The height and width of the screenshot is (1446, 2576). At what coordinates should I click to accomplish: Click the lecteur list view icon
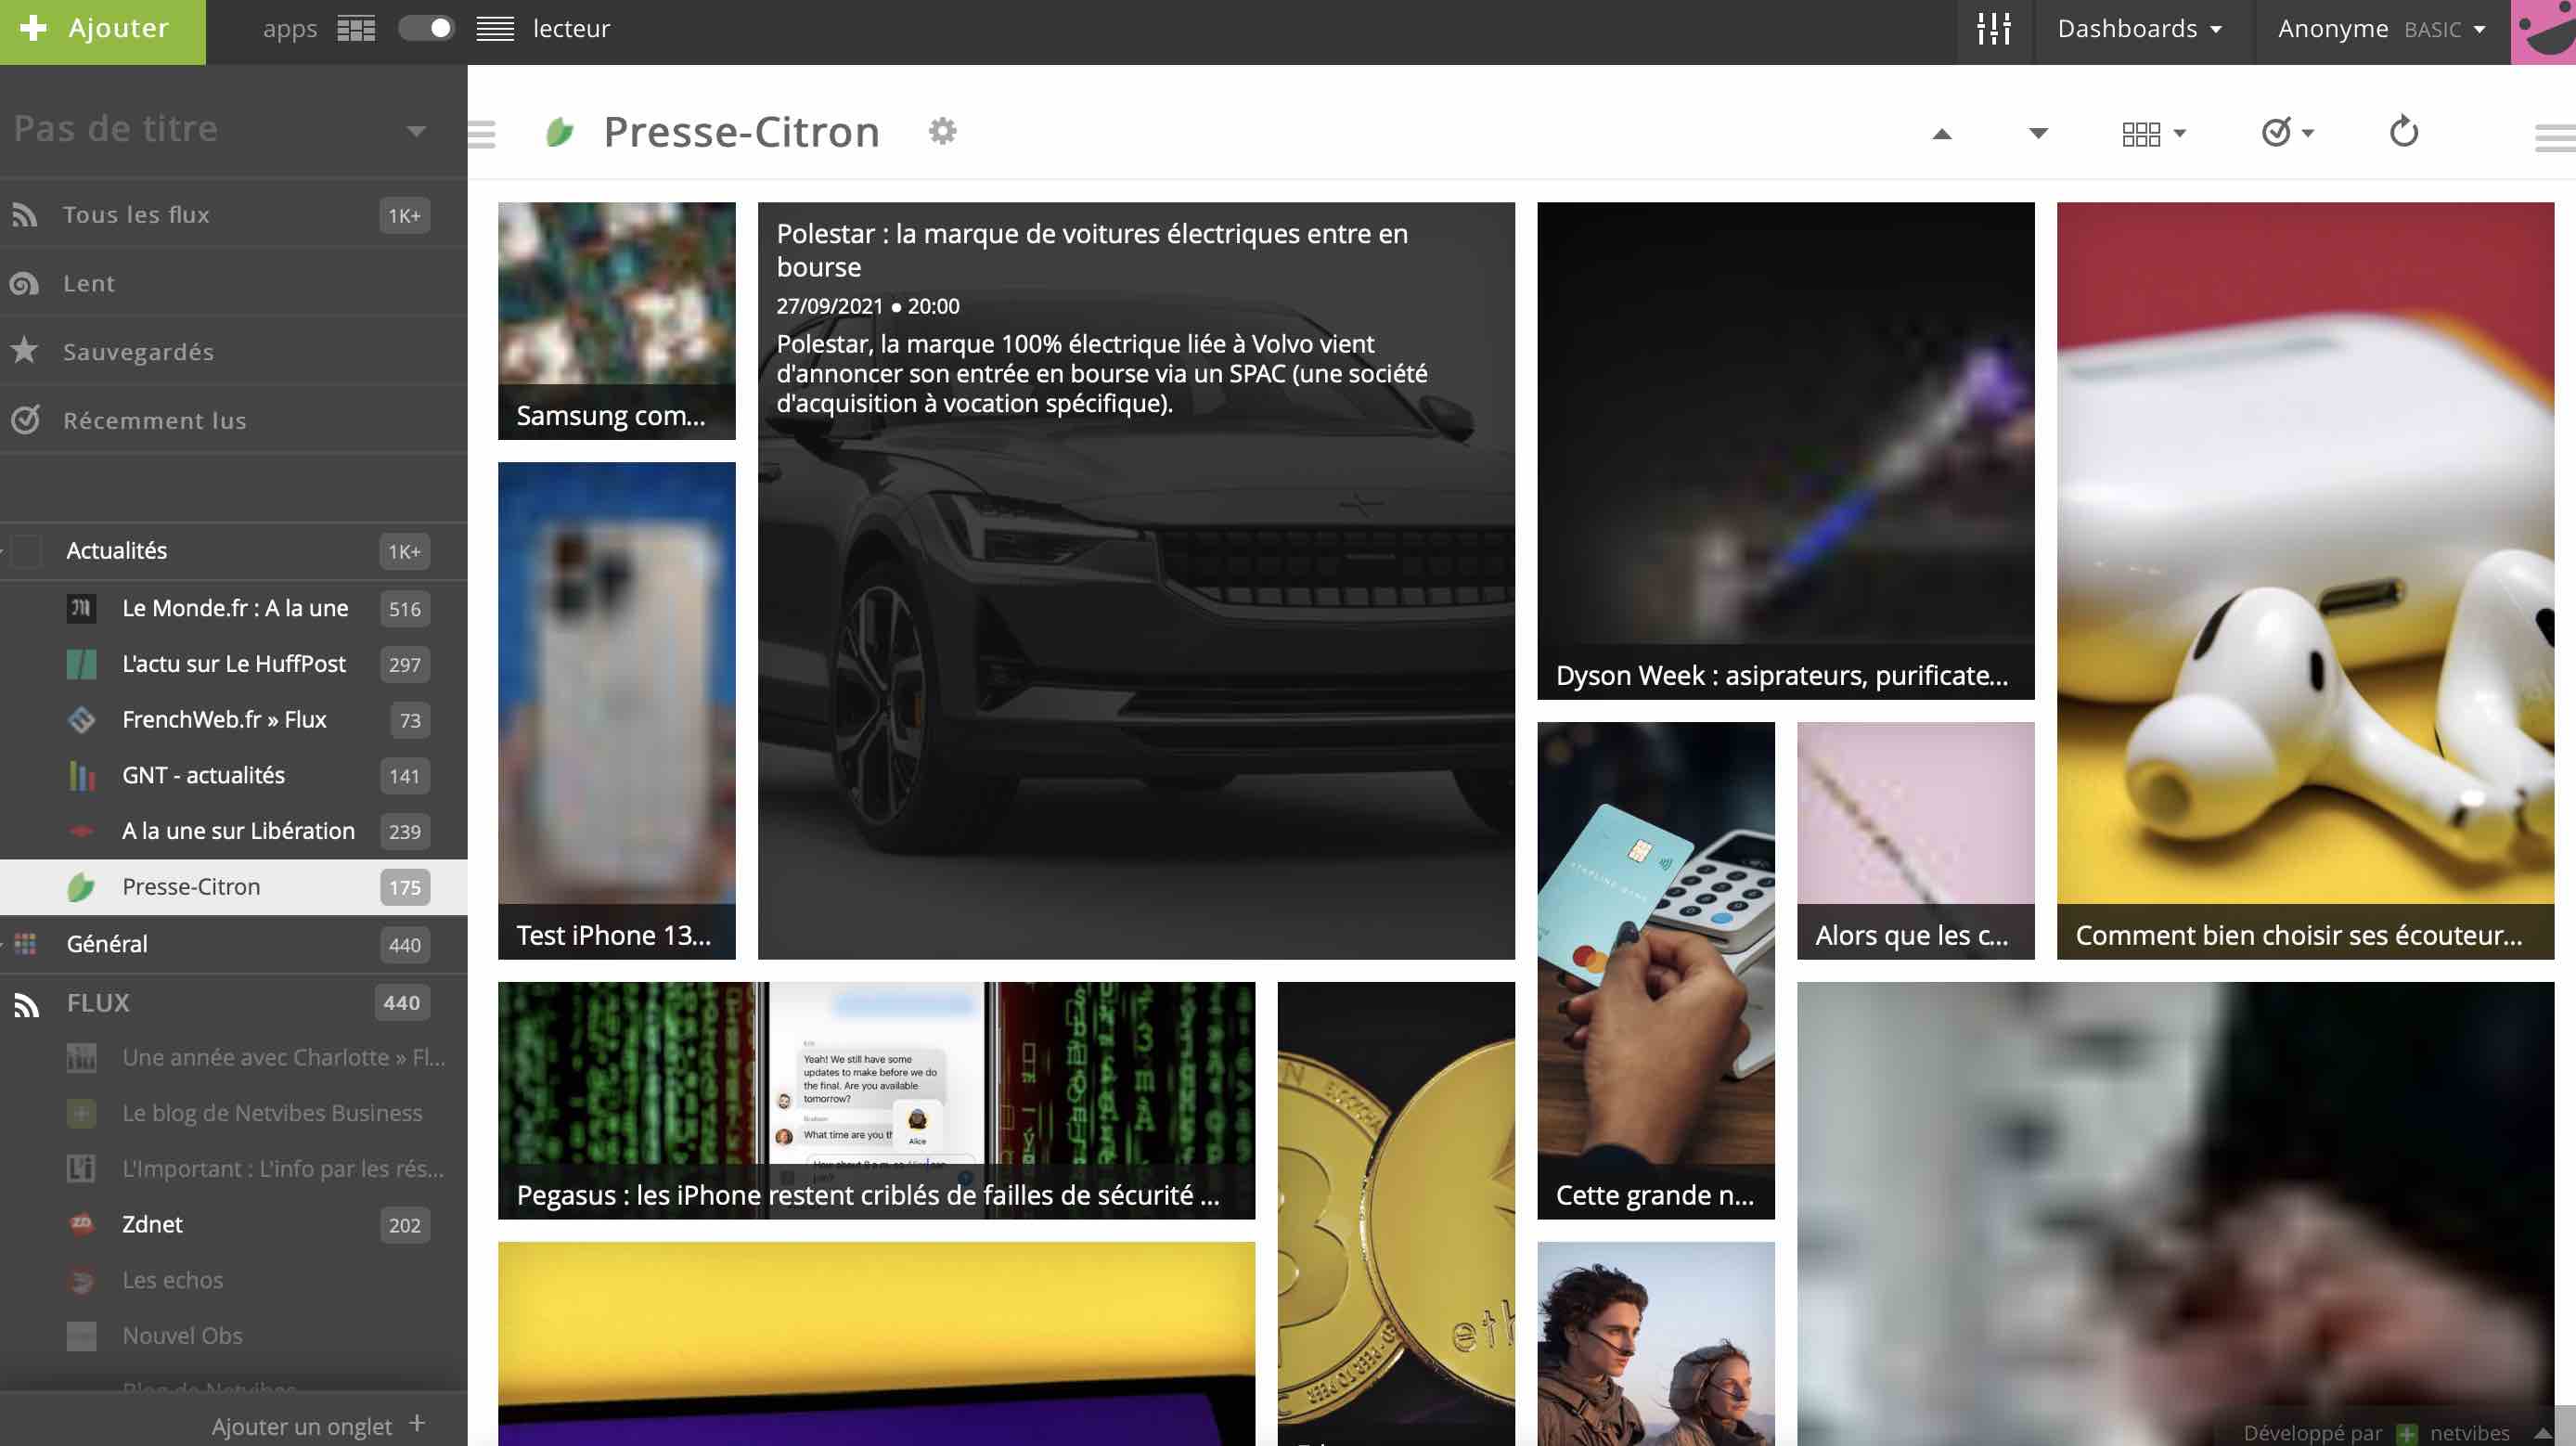(495, 29)
